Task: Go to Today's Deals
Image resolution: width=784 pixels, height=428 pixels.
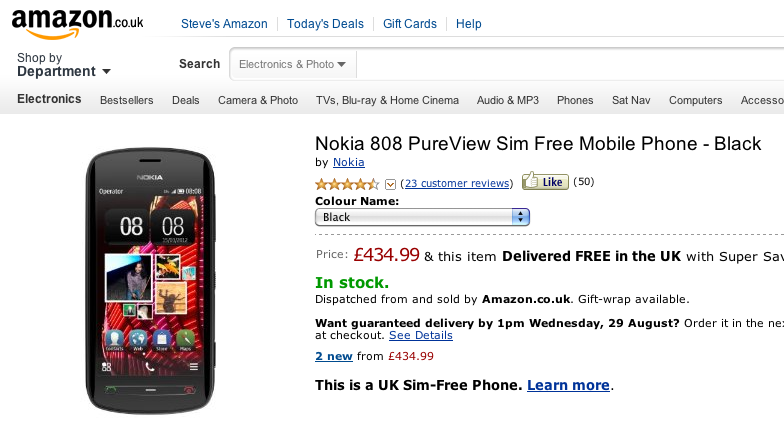Action: coord(325,24)
